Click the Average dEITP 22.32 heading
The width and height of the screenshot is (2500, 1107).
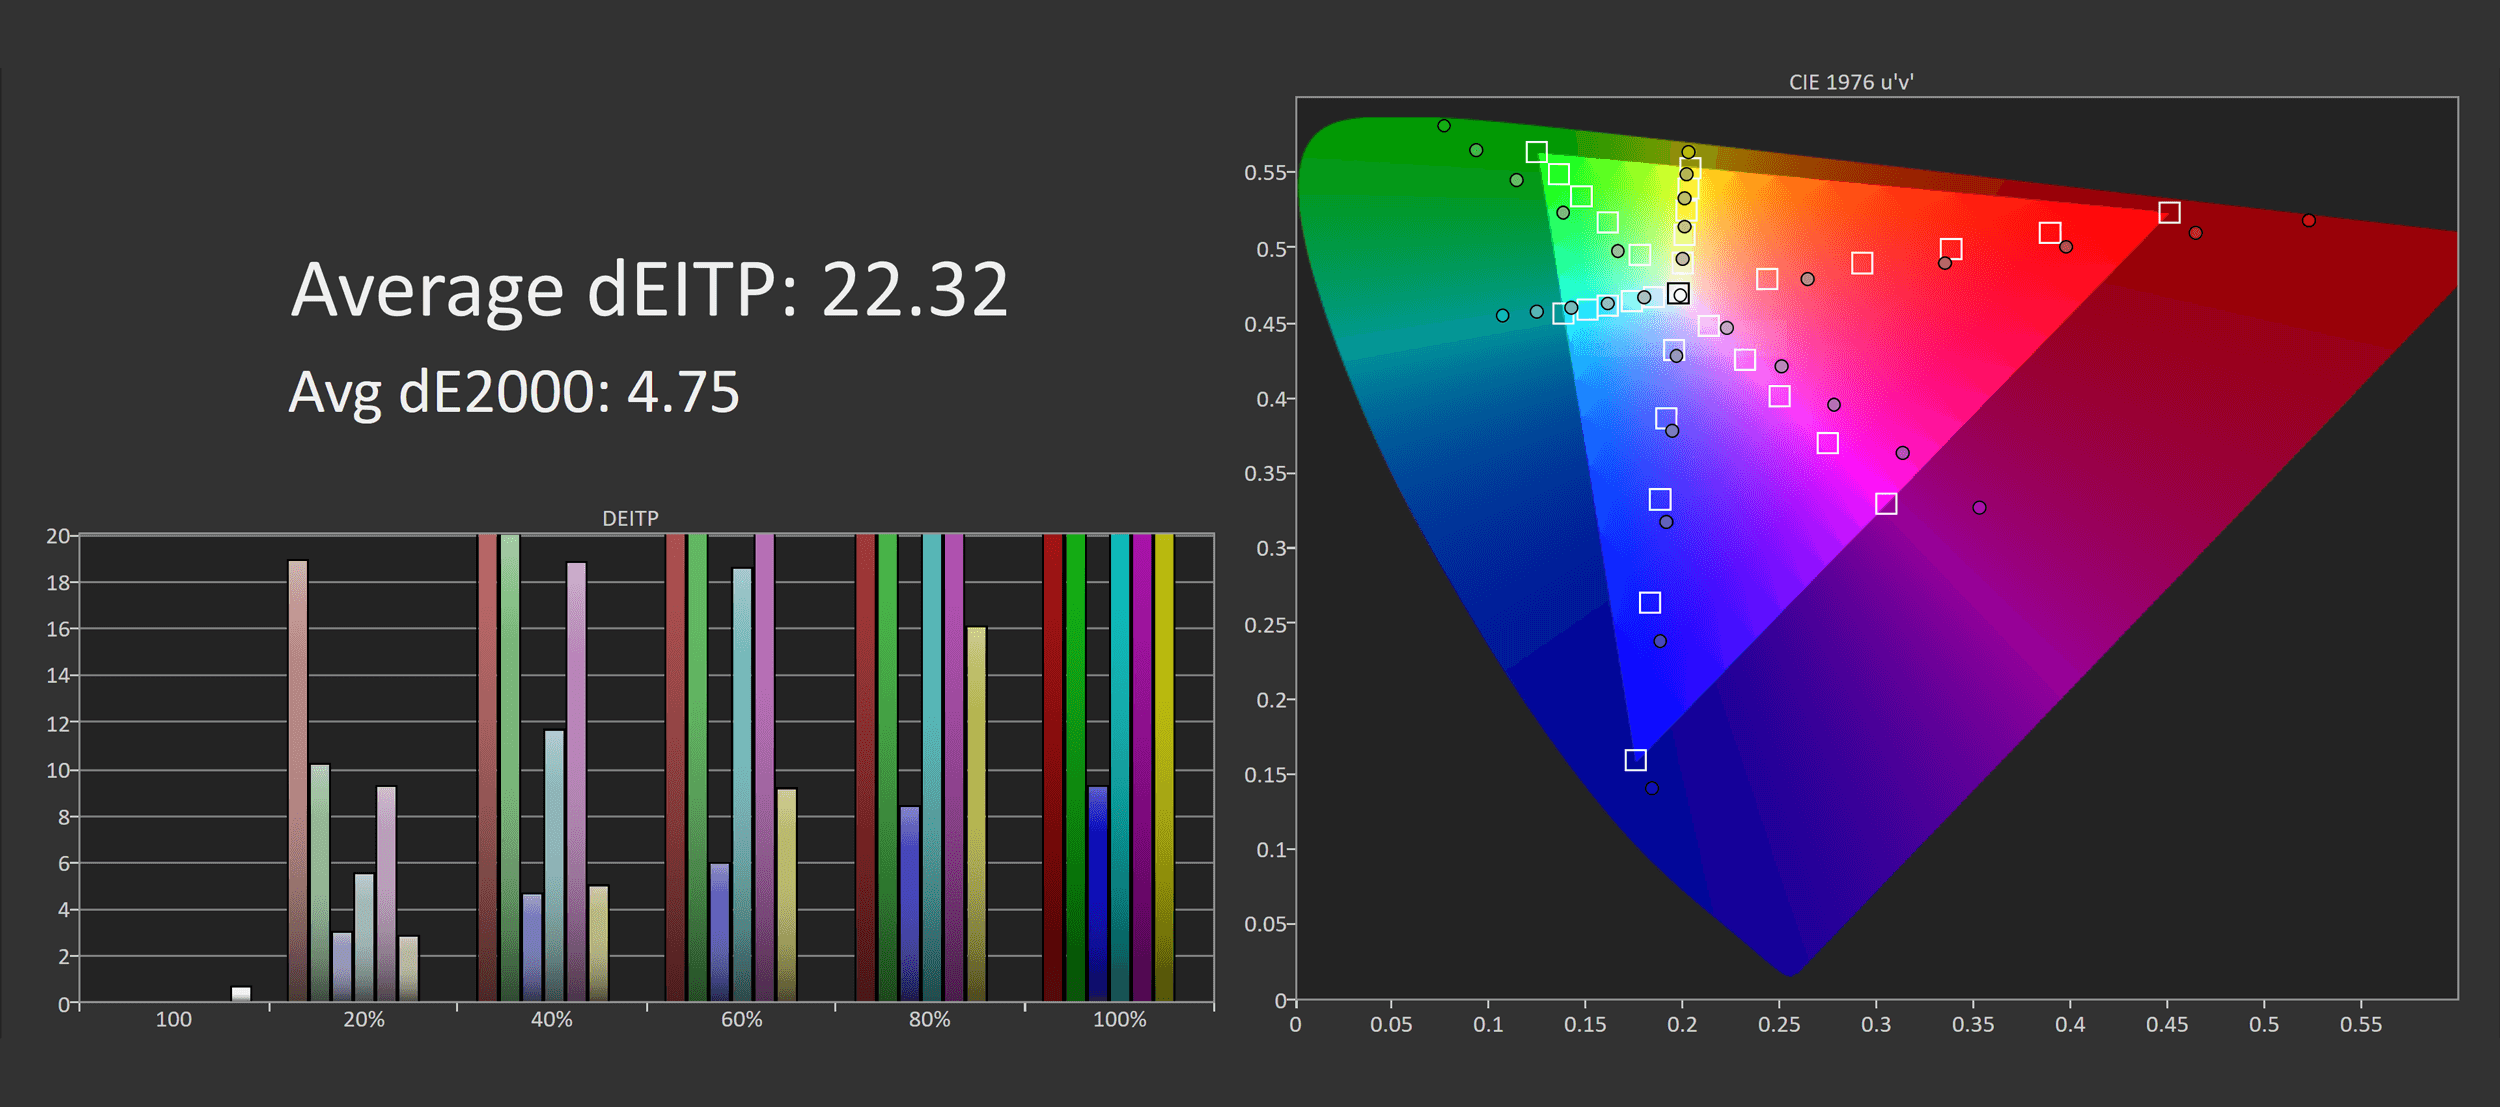tap(649, 290)
